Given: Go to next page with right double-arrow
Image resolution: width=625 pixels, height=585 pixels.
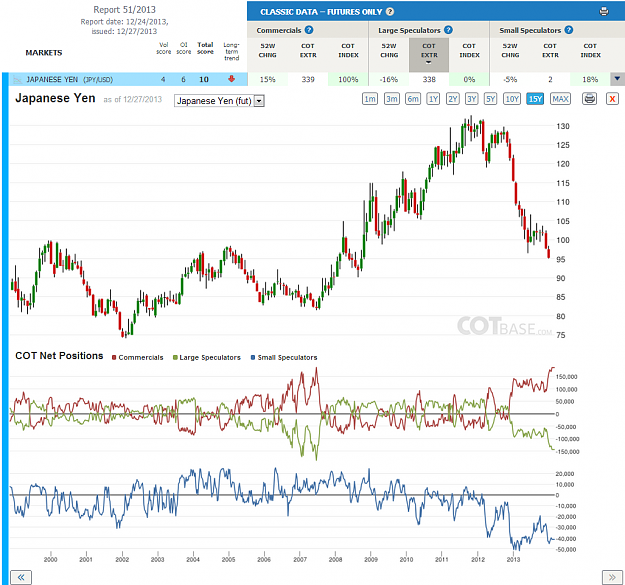Looking at the screenshot, I should [612, 577].
